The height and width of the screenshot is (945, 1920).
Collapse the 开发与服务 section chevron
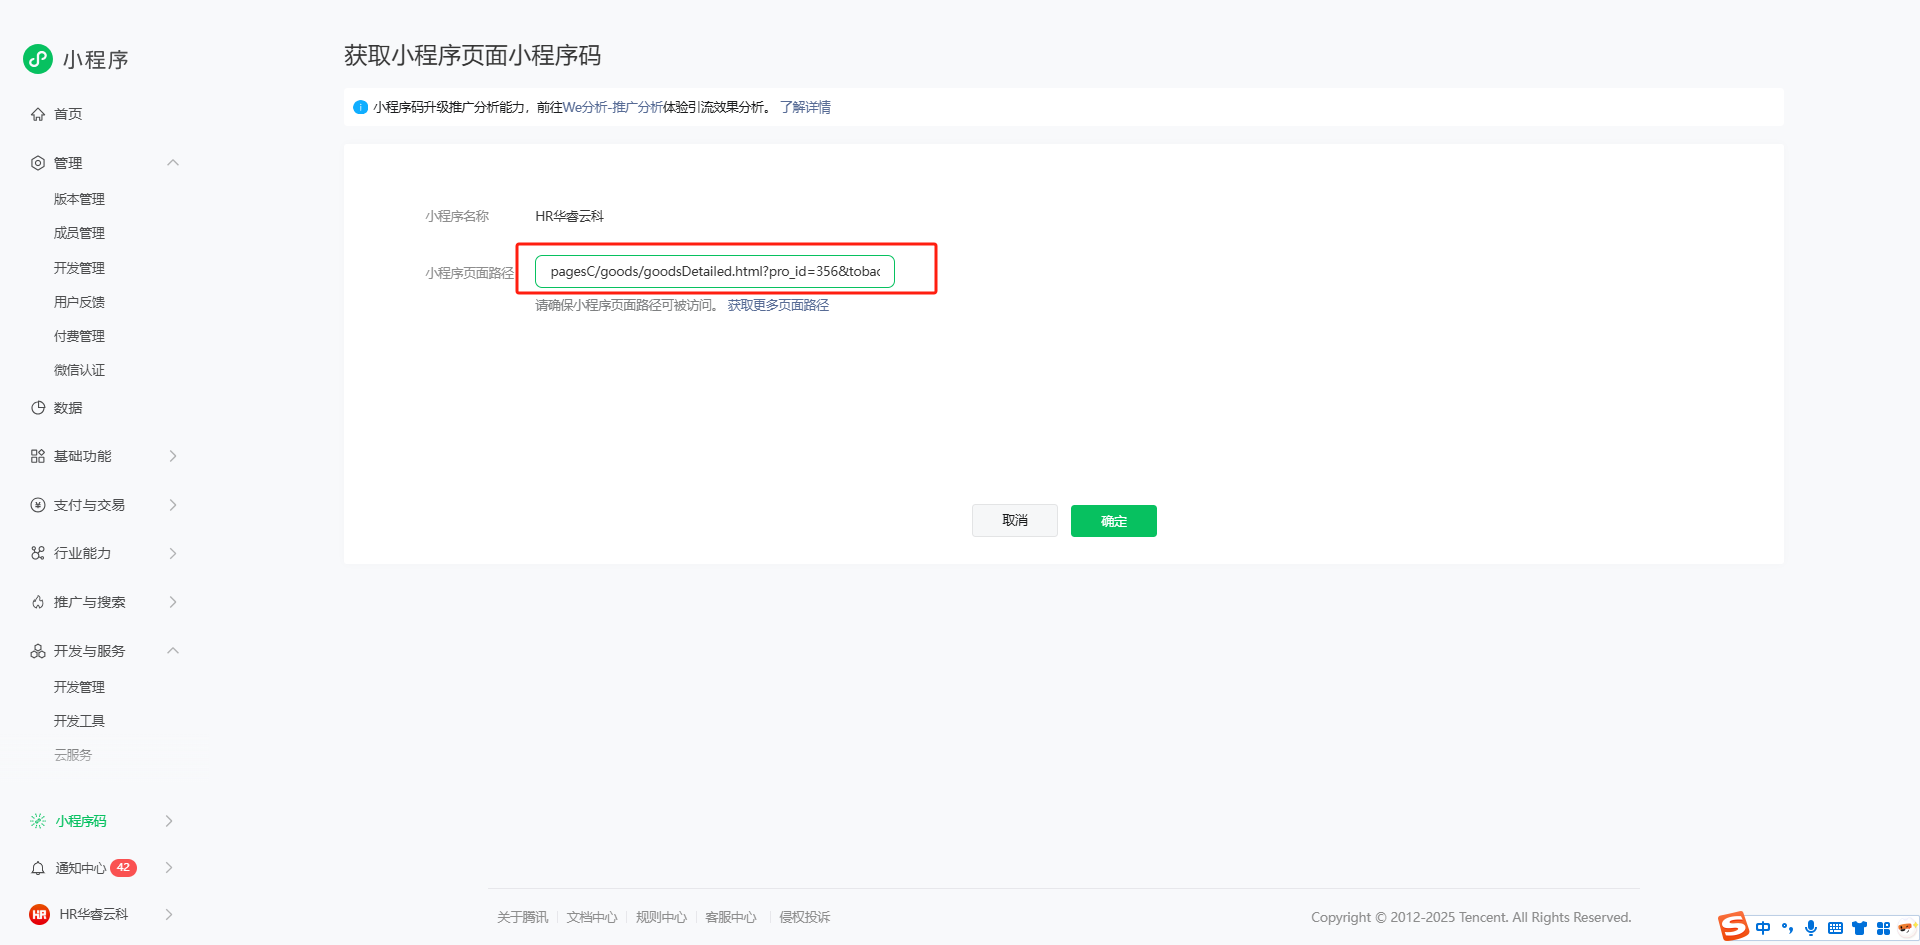173,651
